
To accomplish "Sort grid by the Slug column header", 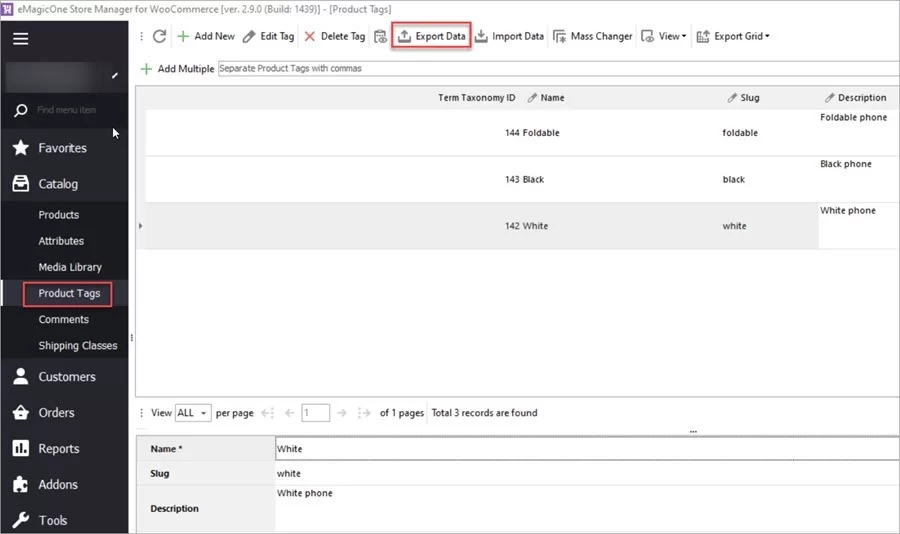I will coord(749,98).
